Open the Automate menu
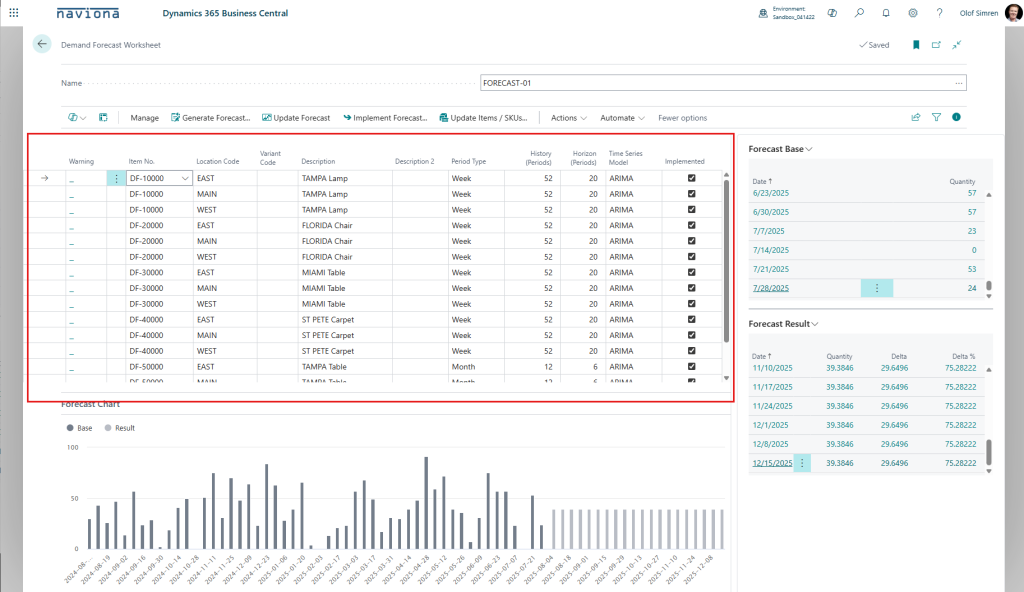The image size is (1024, 592). click(x=622, y=118)
